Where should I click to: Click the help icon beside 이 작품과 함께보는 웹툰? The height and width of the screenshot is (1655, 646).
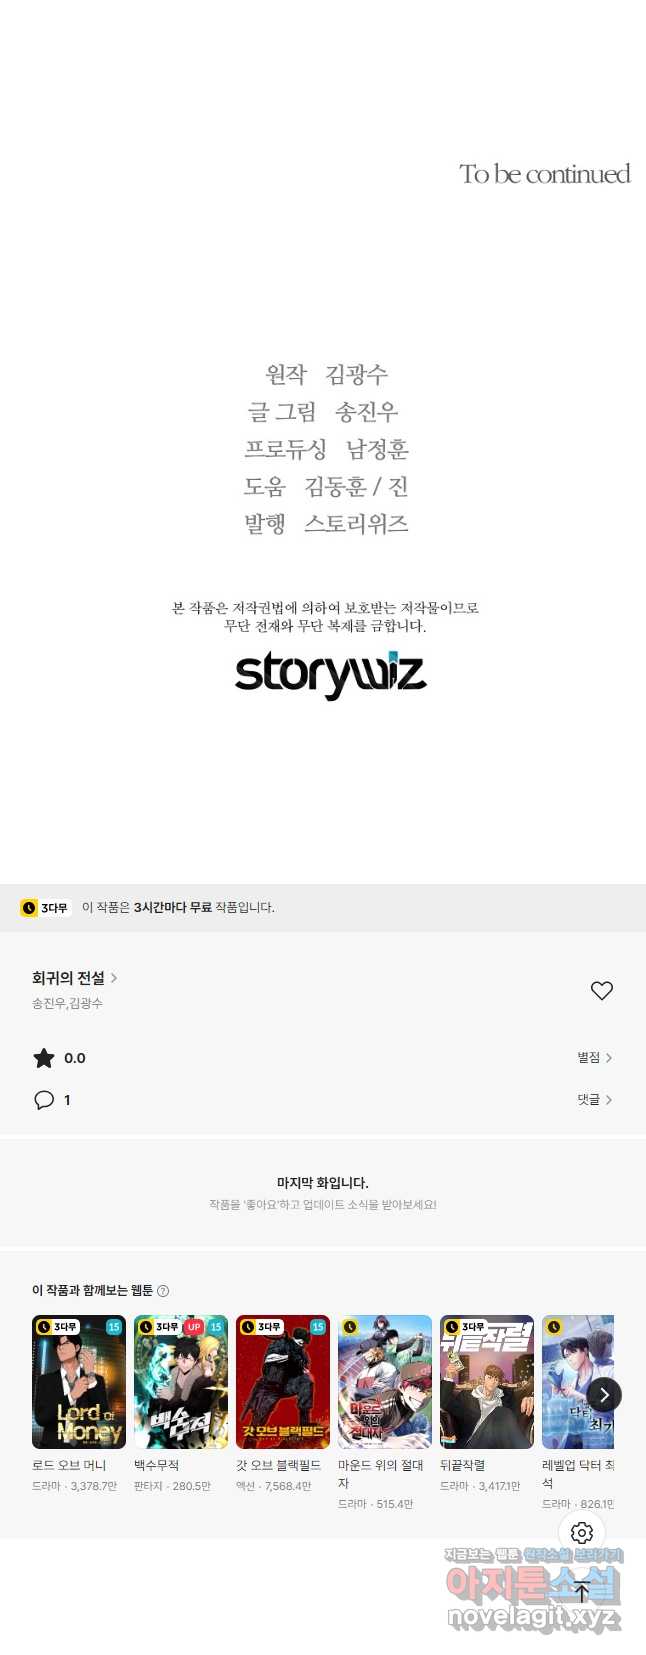pyautogui.click(x=163, y=1291)
